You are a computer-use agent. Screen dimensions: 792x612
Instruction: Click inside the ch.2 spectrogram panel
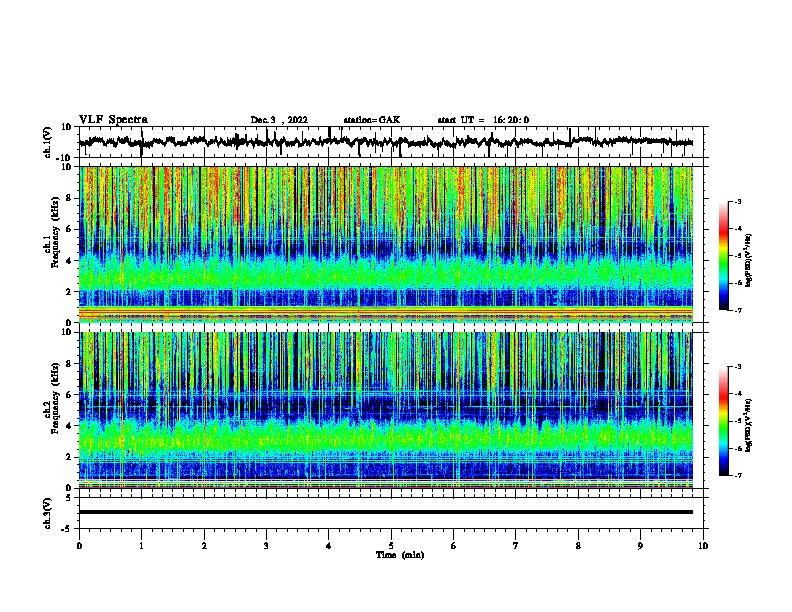point(386,410)
